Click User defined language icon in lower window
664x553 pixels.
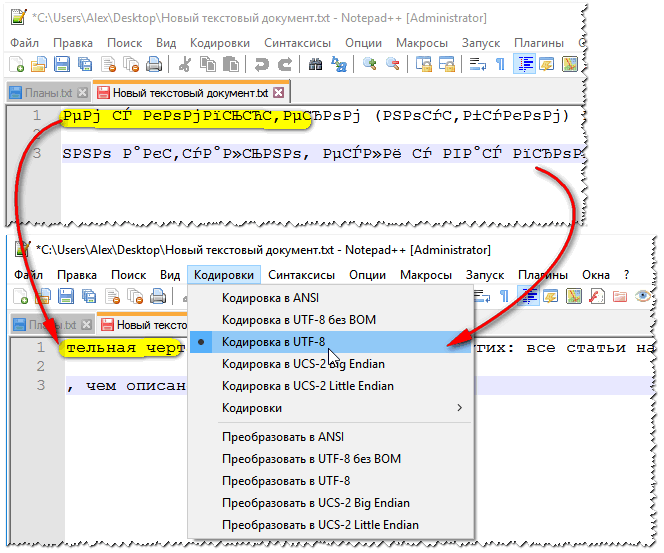[551, 296]
